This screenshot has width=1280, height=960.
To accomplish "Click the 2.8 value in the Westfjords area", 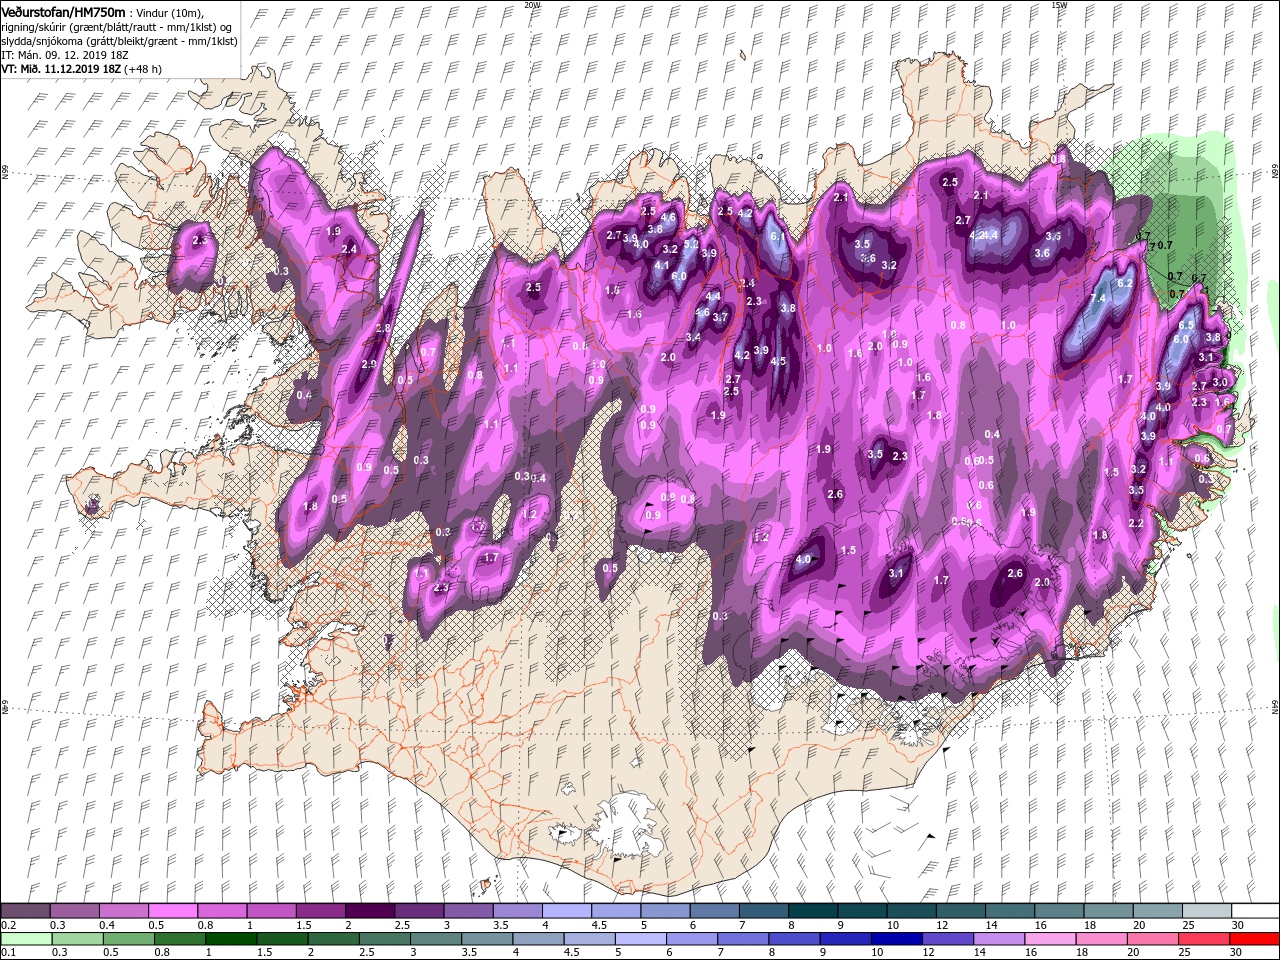I will pyautogui.click(x=382, y=329).
